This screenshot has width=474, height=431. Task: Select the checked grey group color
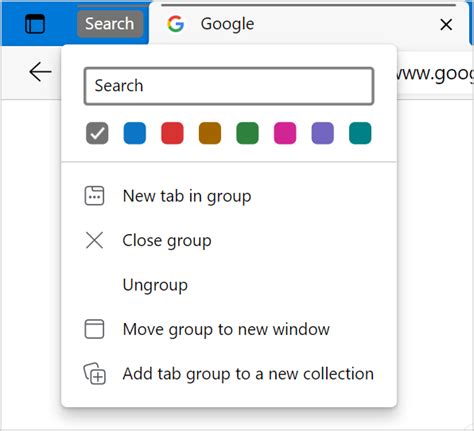pyautogui.click(x=97, y=133)
